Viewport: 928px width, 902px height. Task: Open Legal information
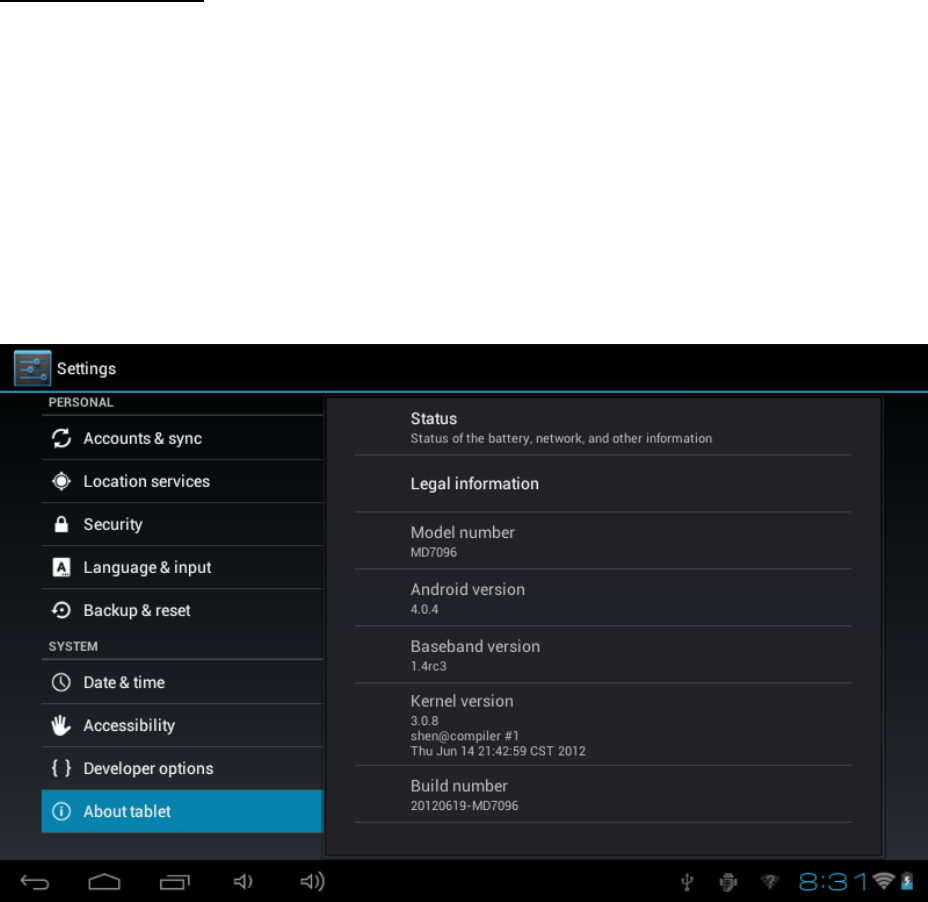602,484
